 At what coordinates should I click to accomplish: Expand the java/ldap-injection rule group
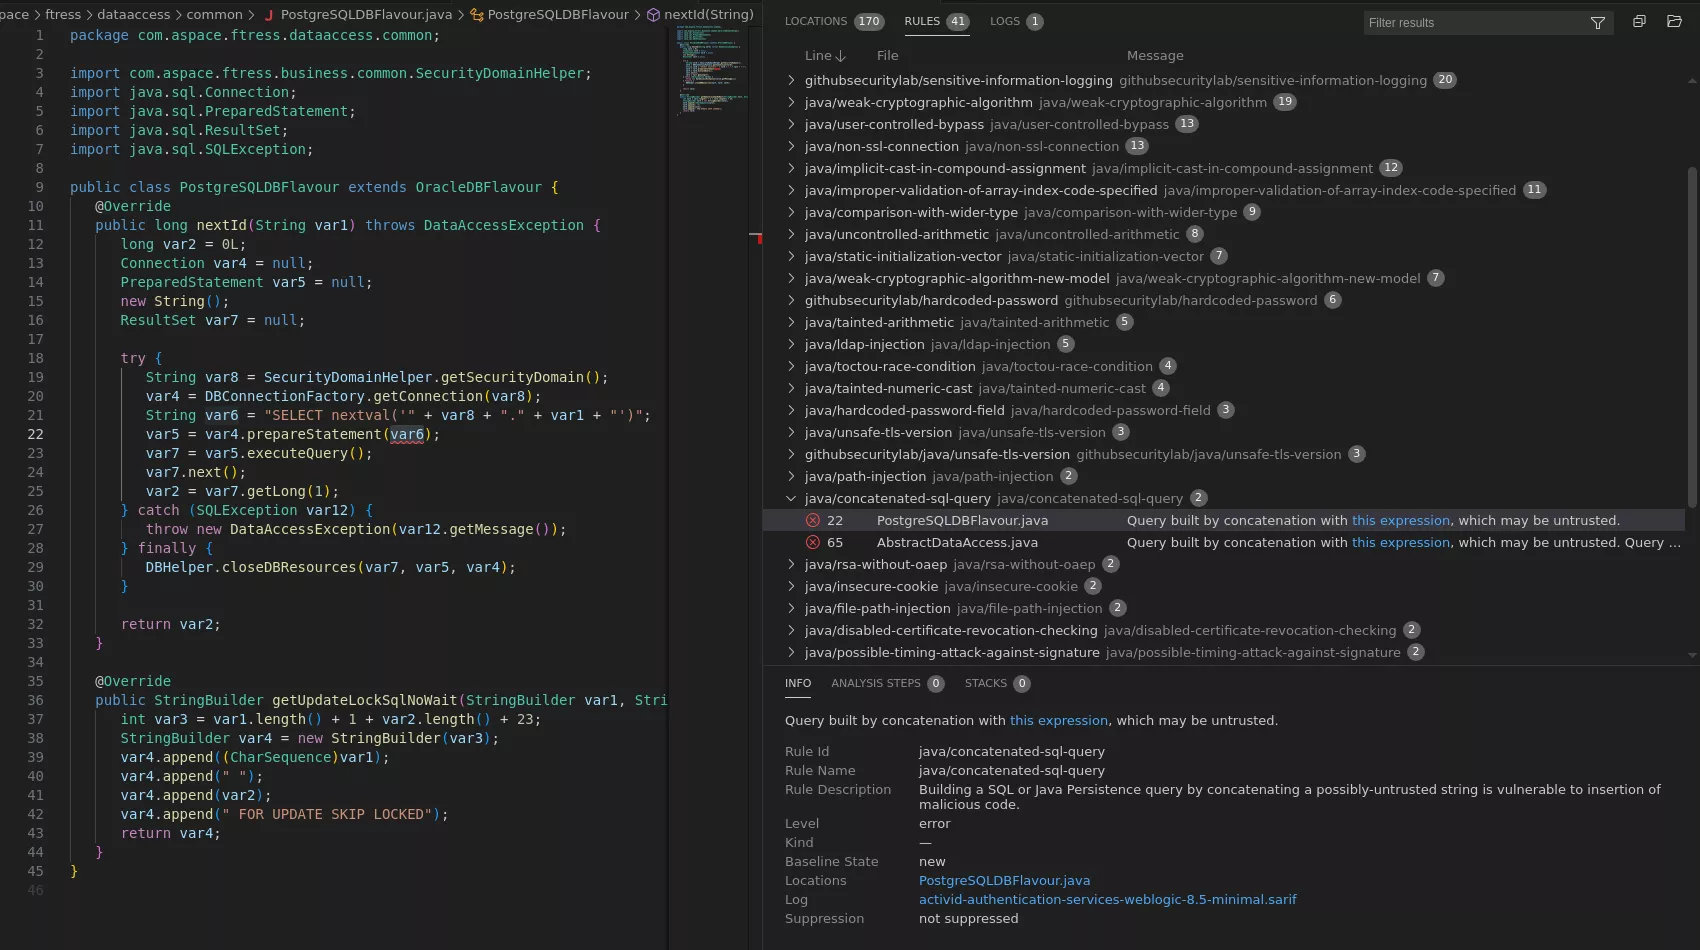[x=791, y=345]
